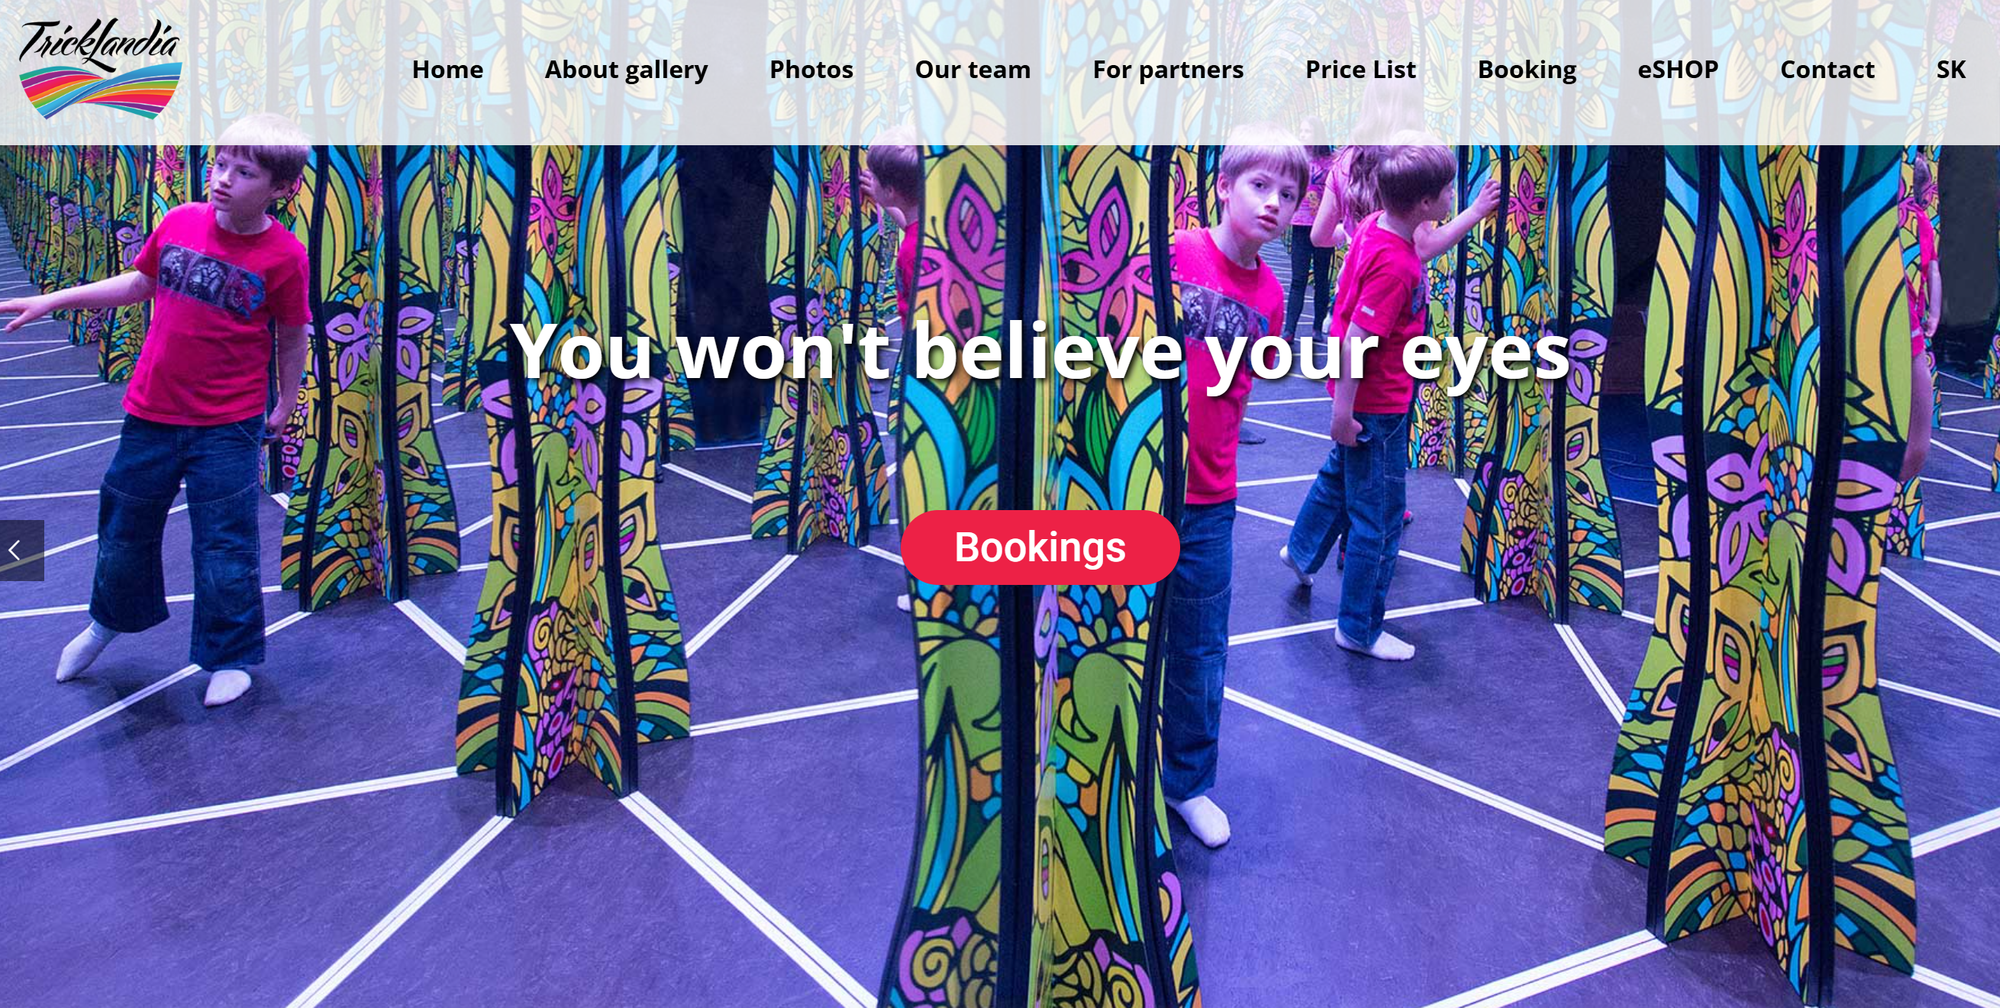Image resolution: width=2000 pixels, height=1008 pixels.
Task: Open Booking in the top navigation
Action: [x=1527, y=70]
